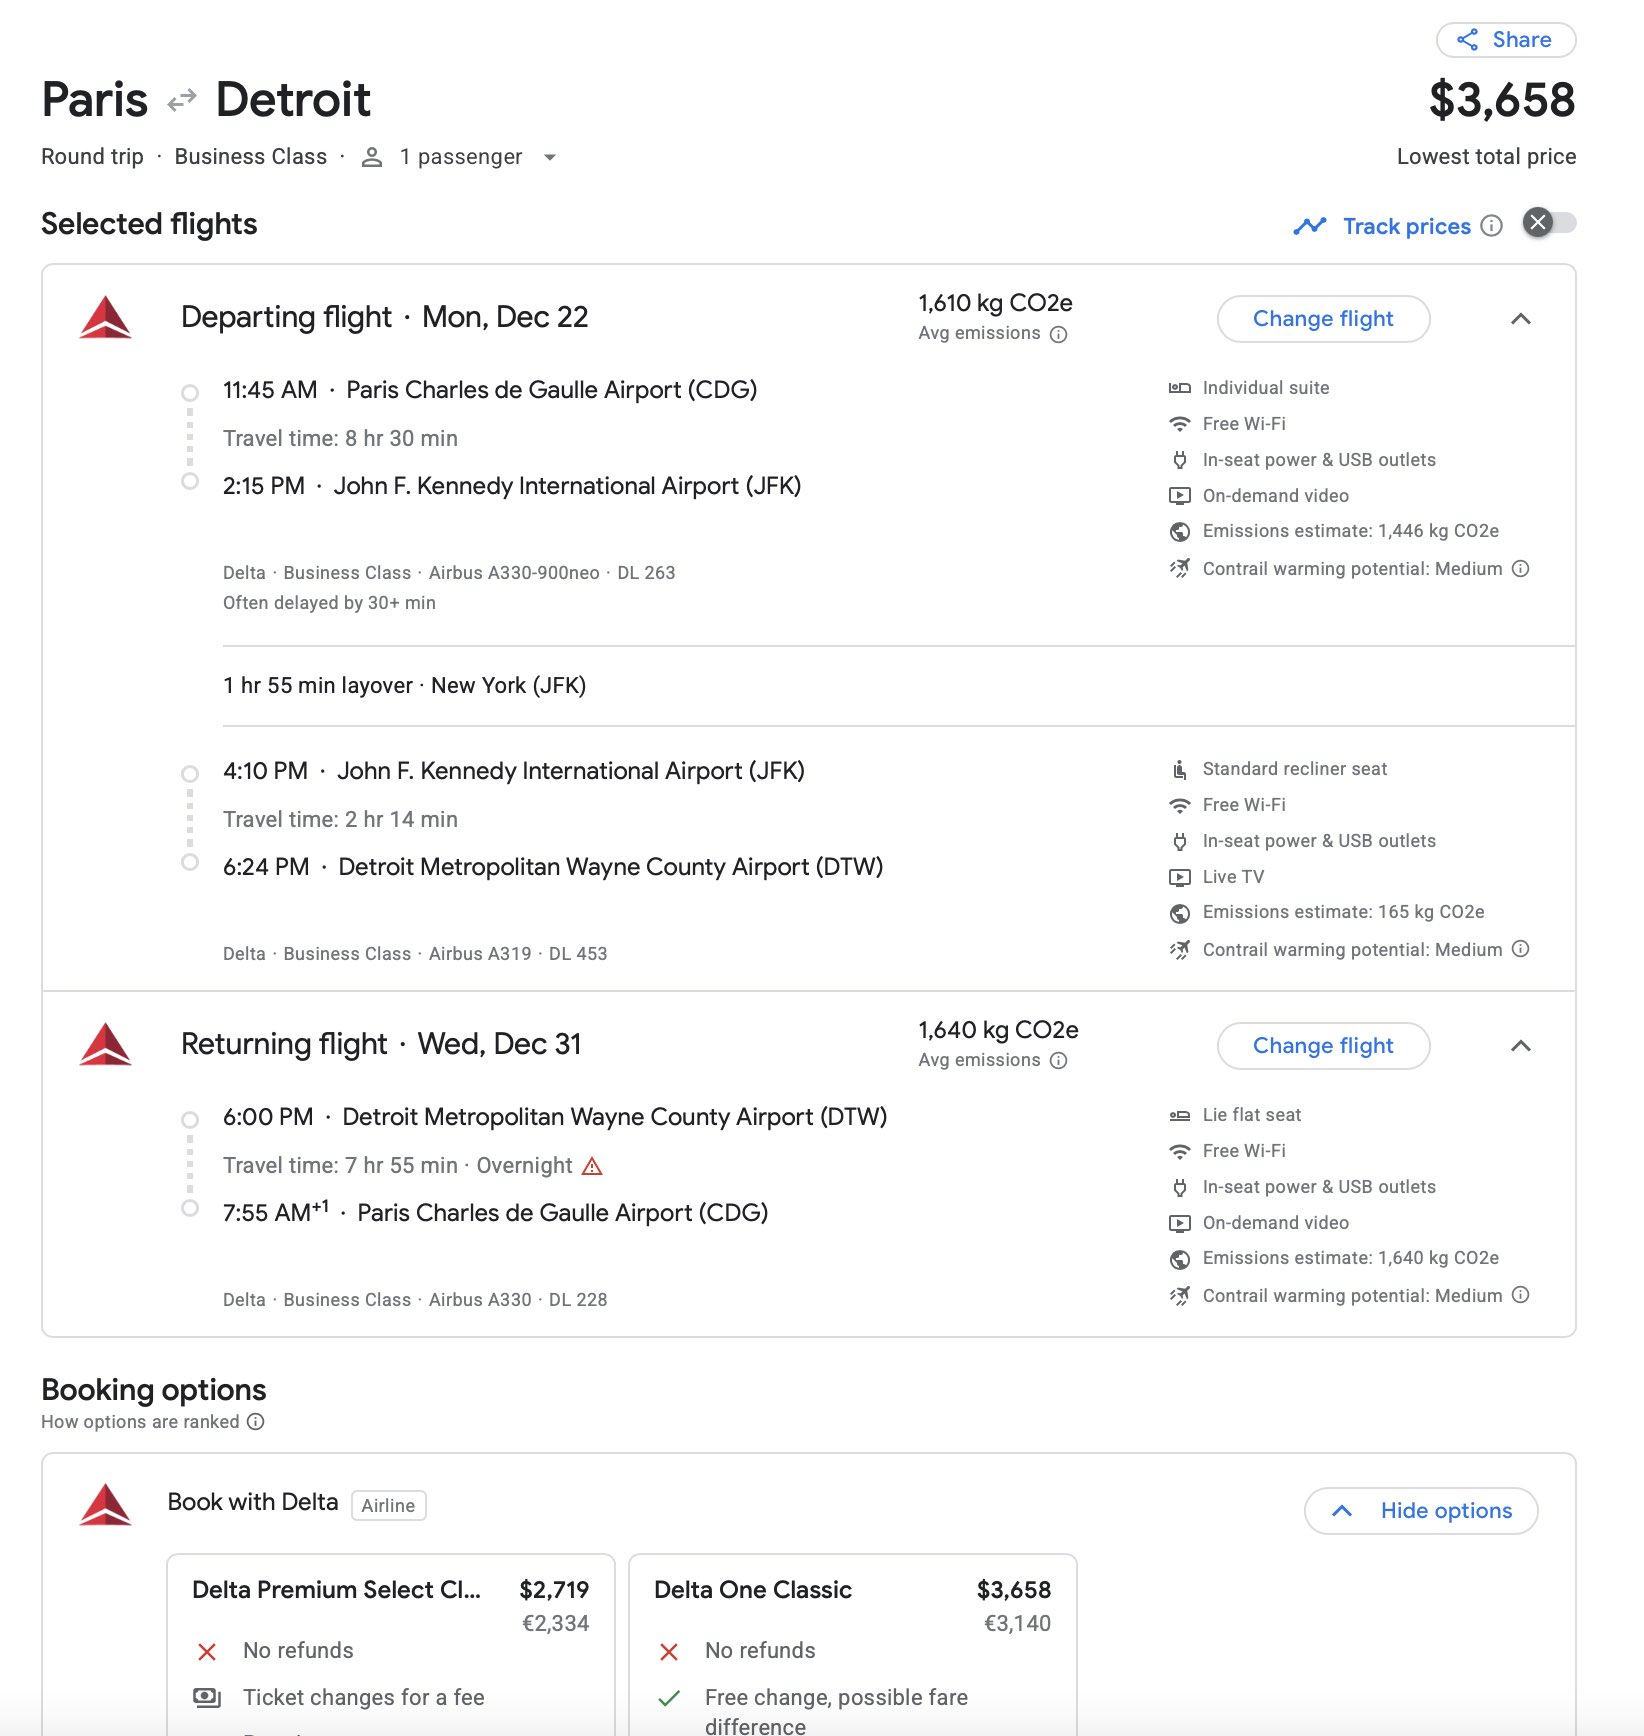This screenshot has width=1644, height=1736.
Task: Click the Avg emissions info icon for departing flight
Action: coord(1058,336)
